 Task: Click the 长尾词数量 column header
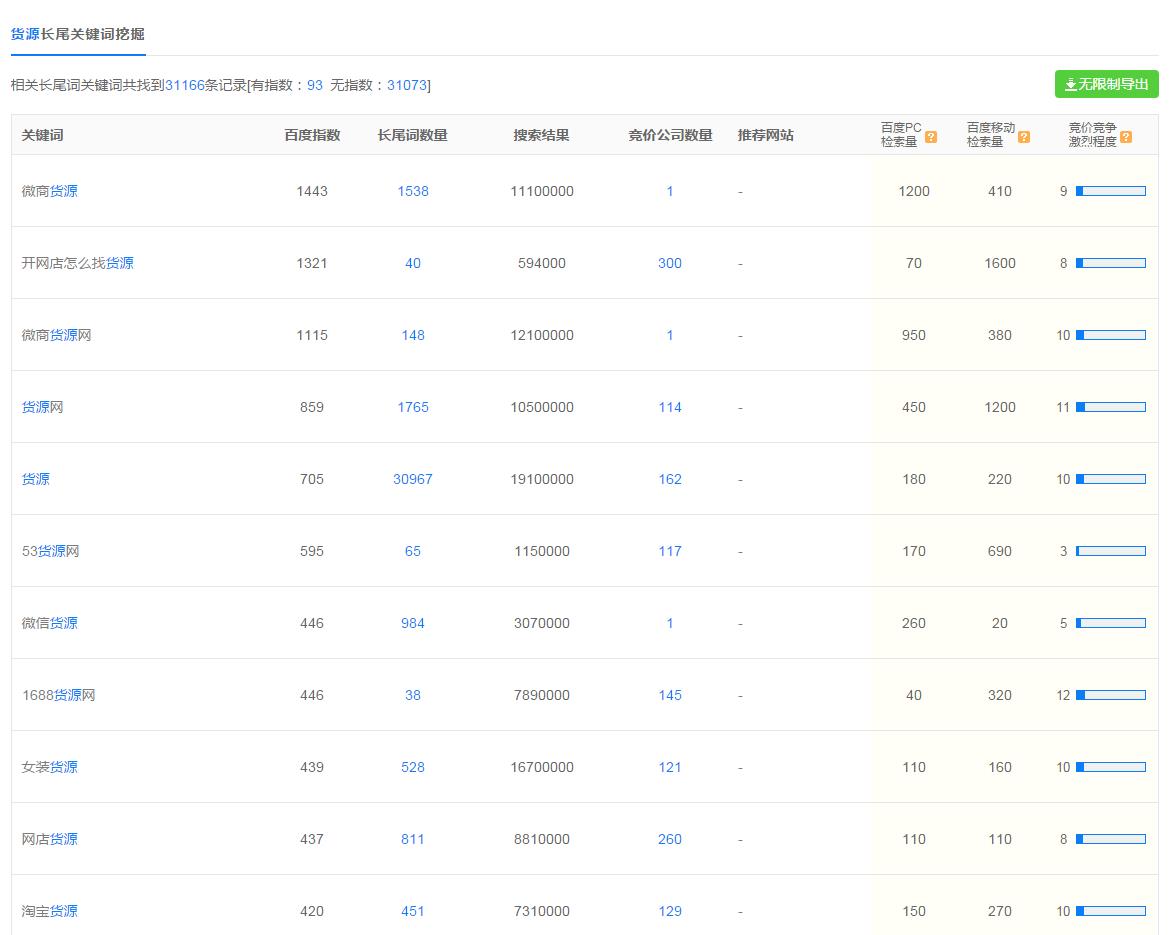pos(412,135)
